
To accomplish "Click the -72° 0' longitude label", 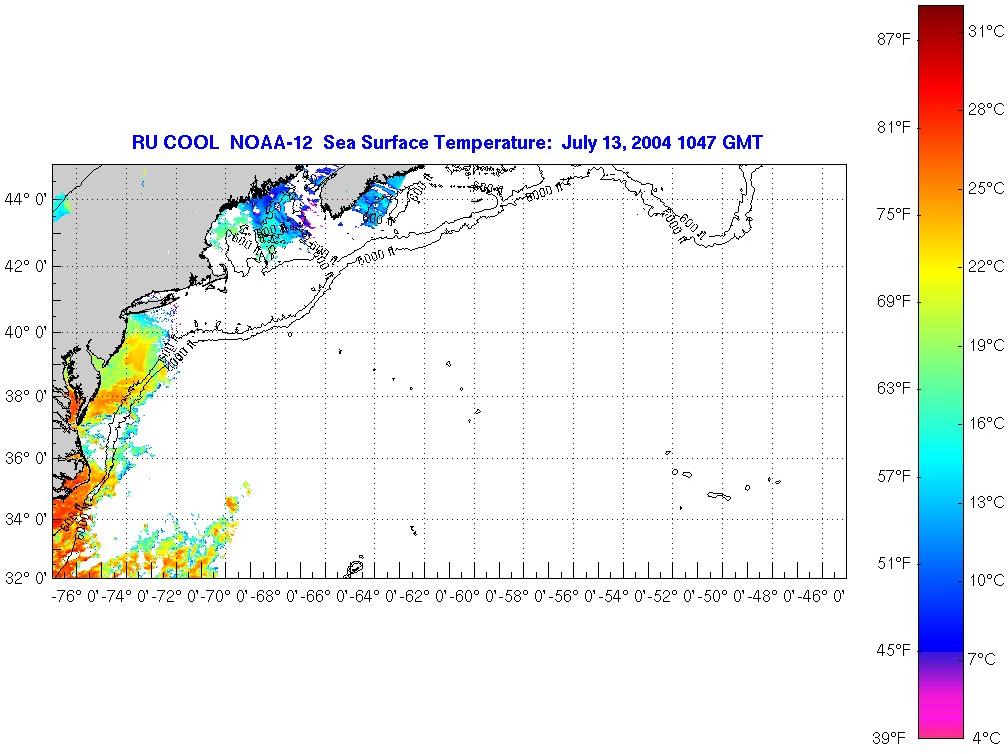I will [175, 597].
